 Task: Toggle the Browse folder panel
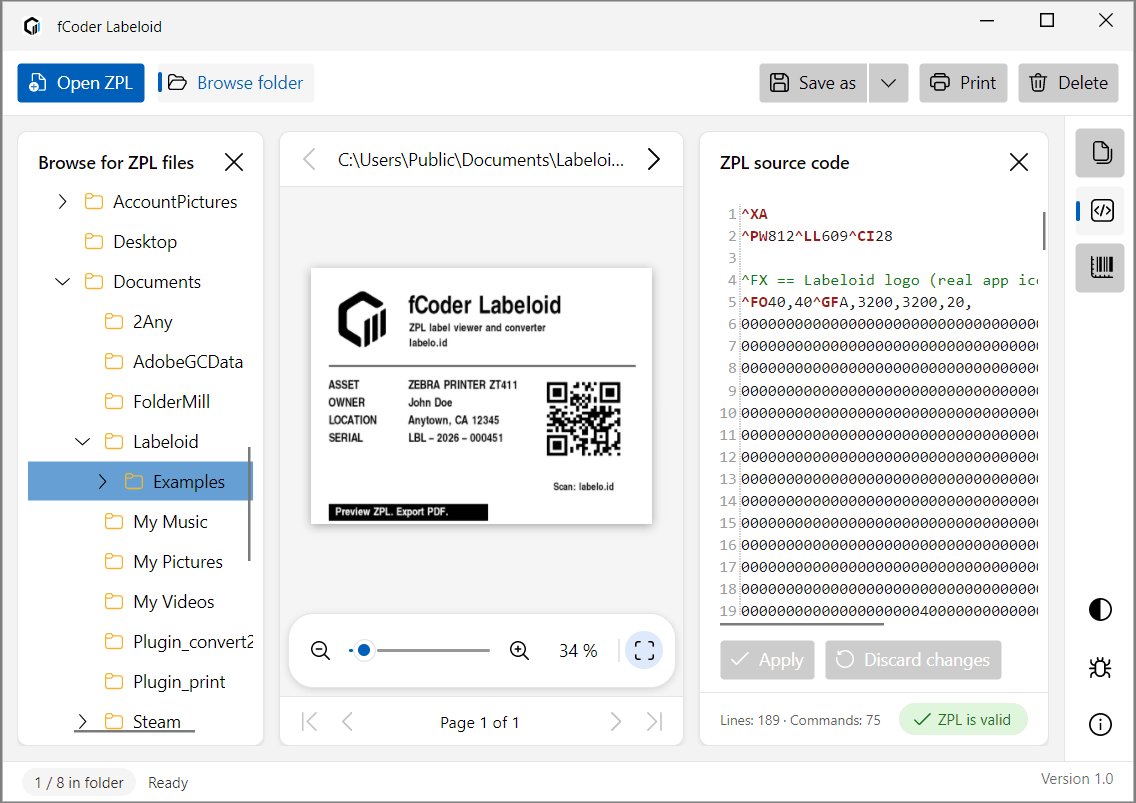(x=236, y=83)
